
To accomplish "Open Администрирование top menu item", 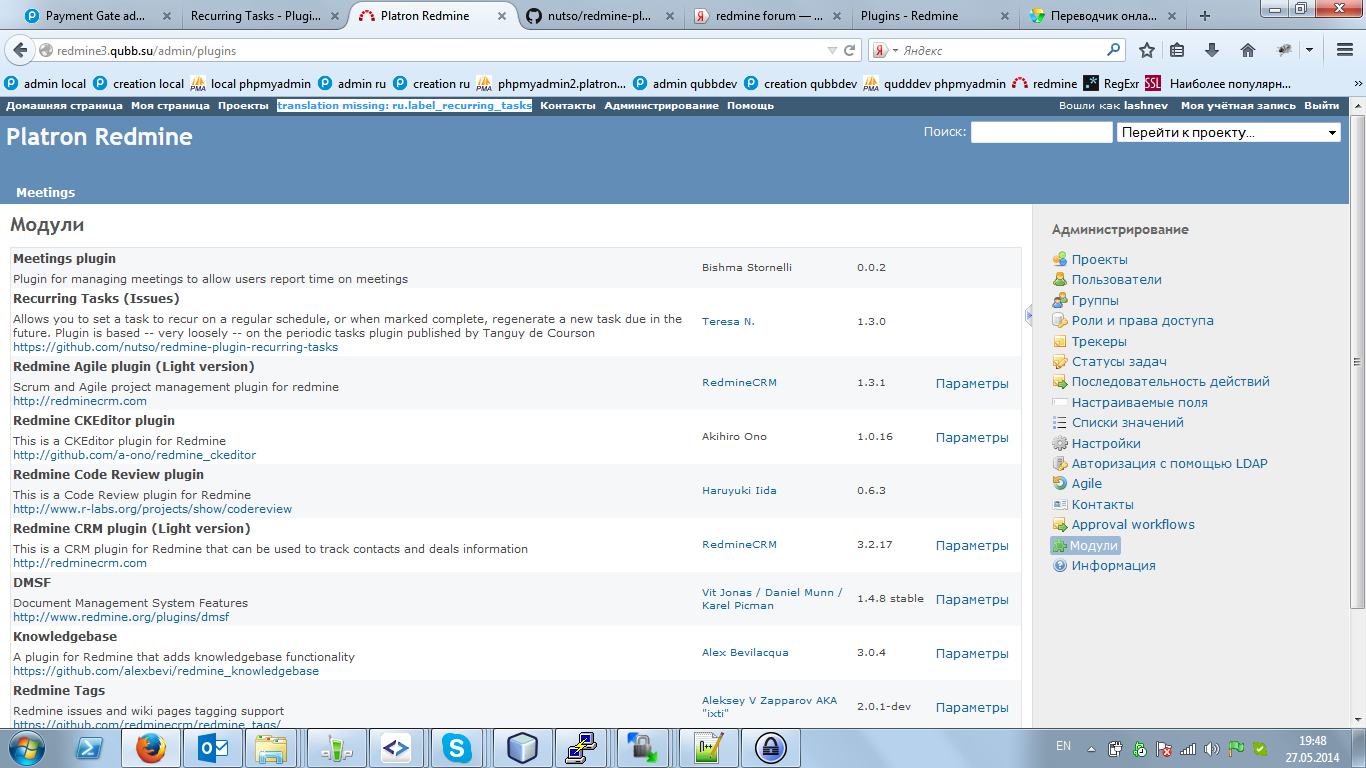I will point(661,106).
